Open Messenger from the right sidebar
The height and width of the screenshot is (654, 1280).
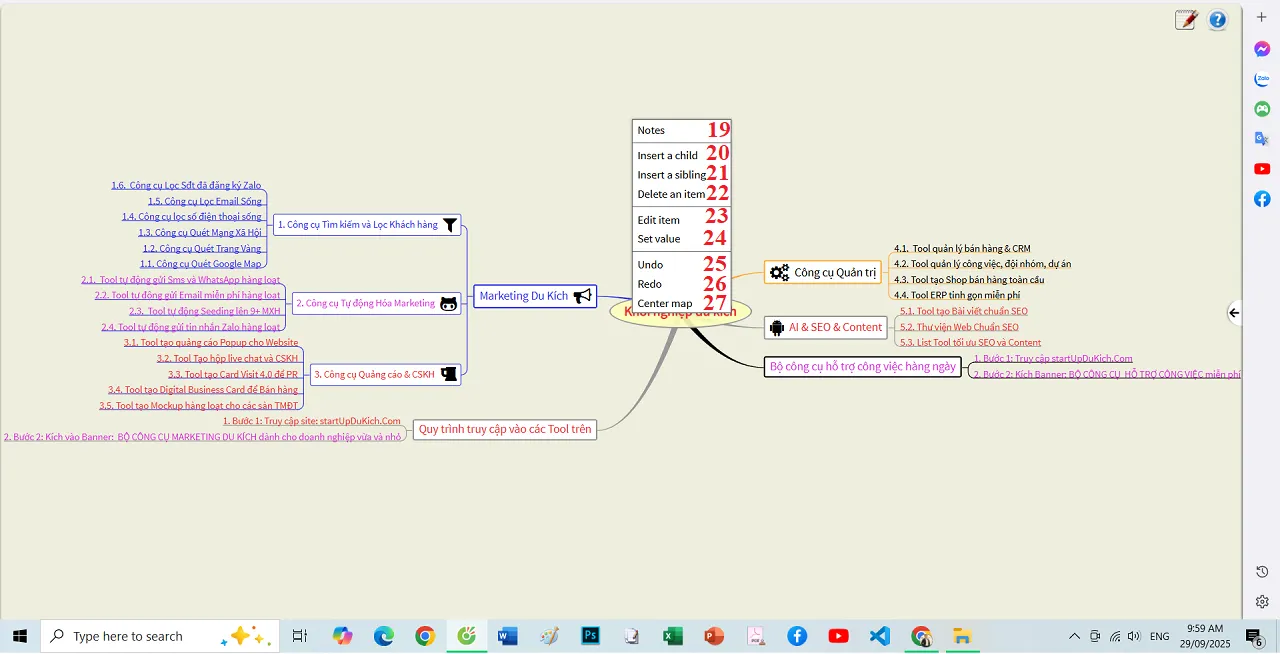click(1262, 49)
